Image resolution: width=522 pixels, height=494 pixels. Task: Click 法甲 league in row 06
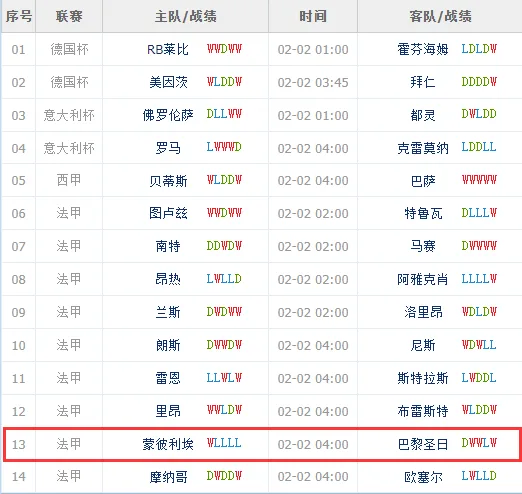69,213
